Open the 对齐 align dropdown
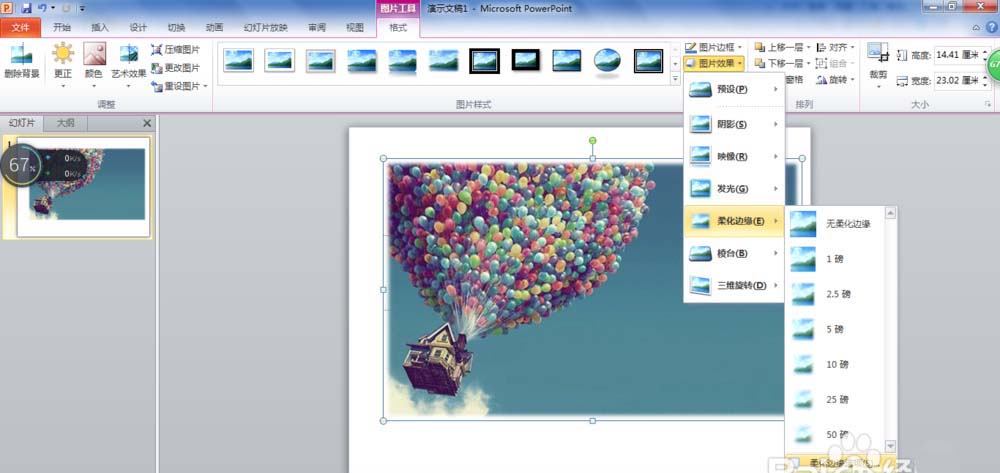This screenshot has height=473, width=1000. (x=835, y=47)
